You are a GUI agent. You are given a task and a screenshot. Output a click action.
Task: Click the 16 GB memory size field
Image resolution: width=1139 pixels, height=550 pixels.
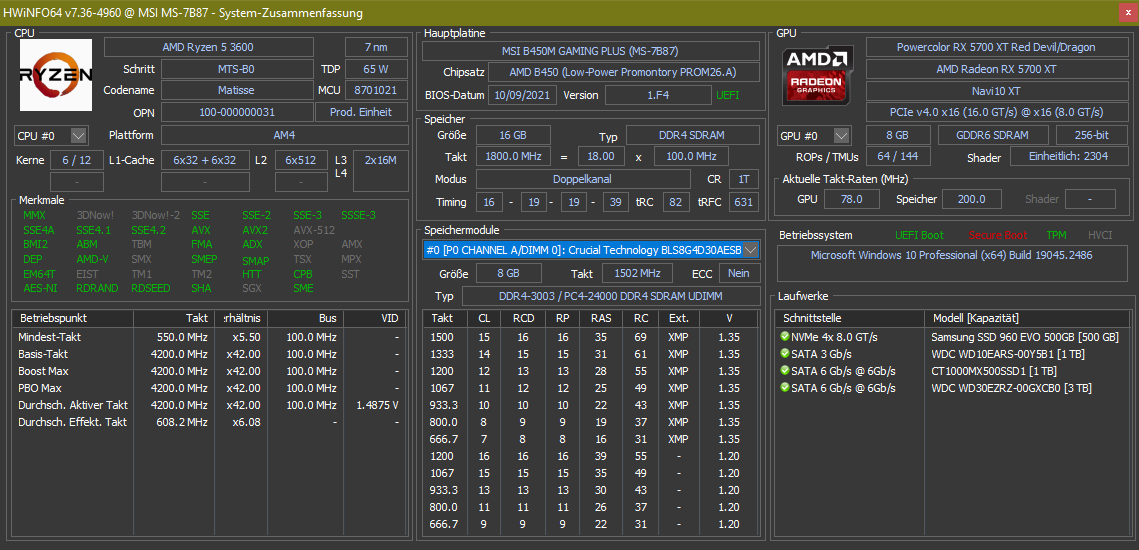pos(513,135)
